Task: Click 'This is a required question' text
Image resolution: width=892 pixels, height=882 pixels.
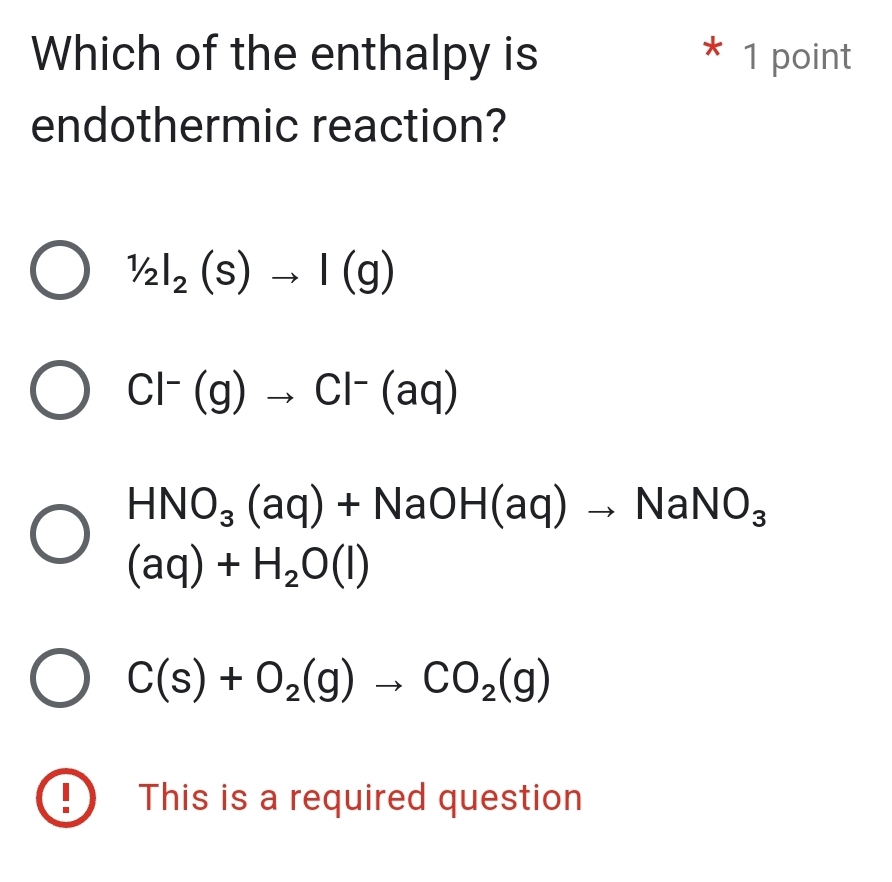Action: click(x=360, y=797)
